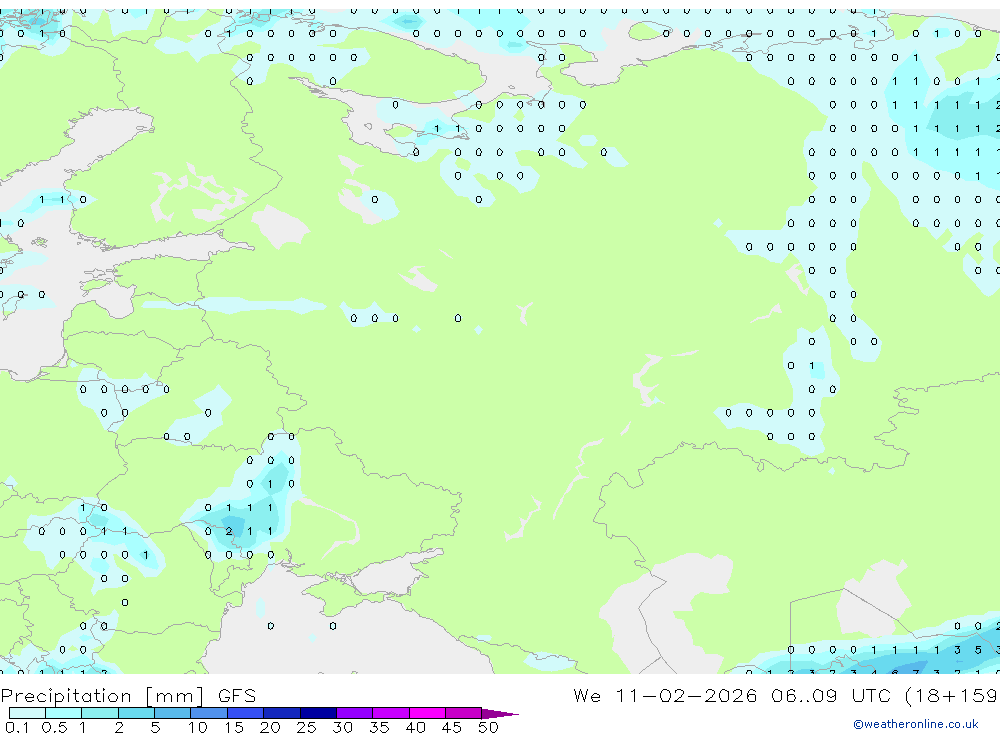
Task: Click the 0.1–0.5 mm palest cyan legend swatch
Action: tap(27, 713)
